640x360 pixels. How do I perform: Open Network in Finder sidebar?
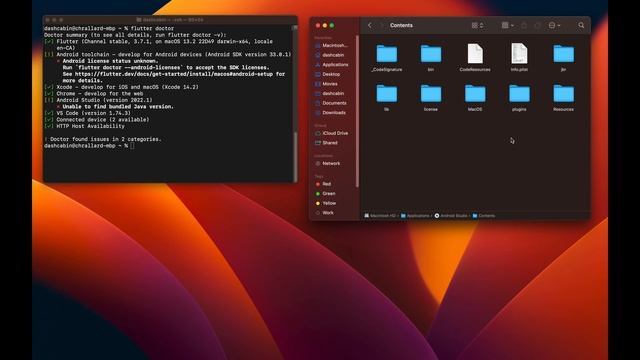point(328,163)
